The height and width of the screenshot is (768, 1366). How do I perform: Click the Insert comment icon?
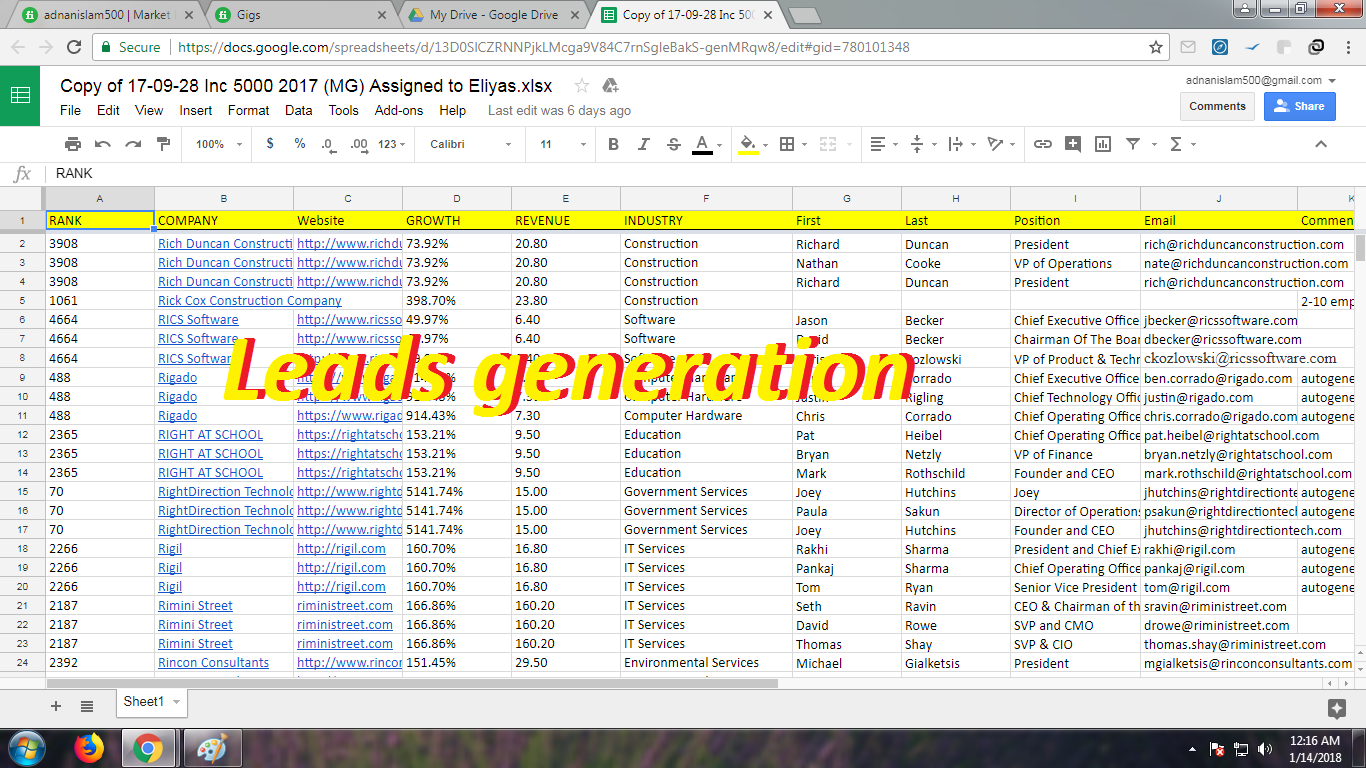(1072, 144)
